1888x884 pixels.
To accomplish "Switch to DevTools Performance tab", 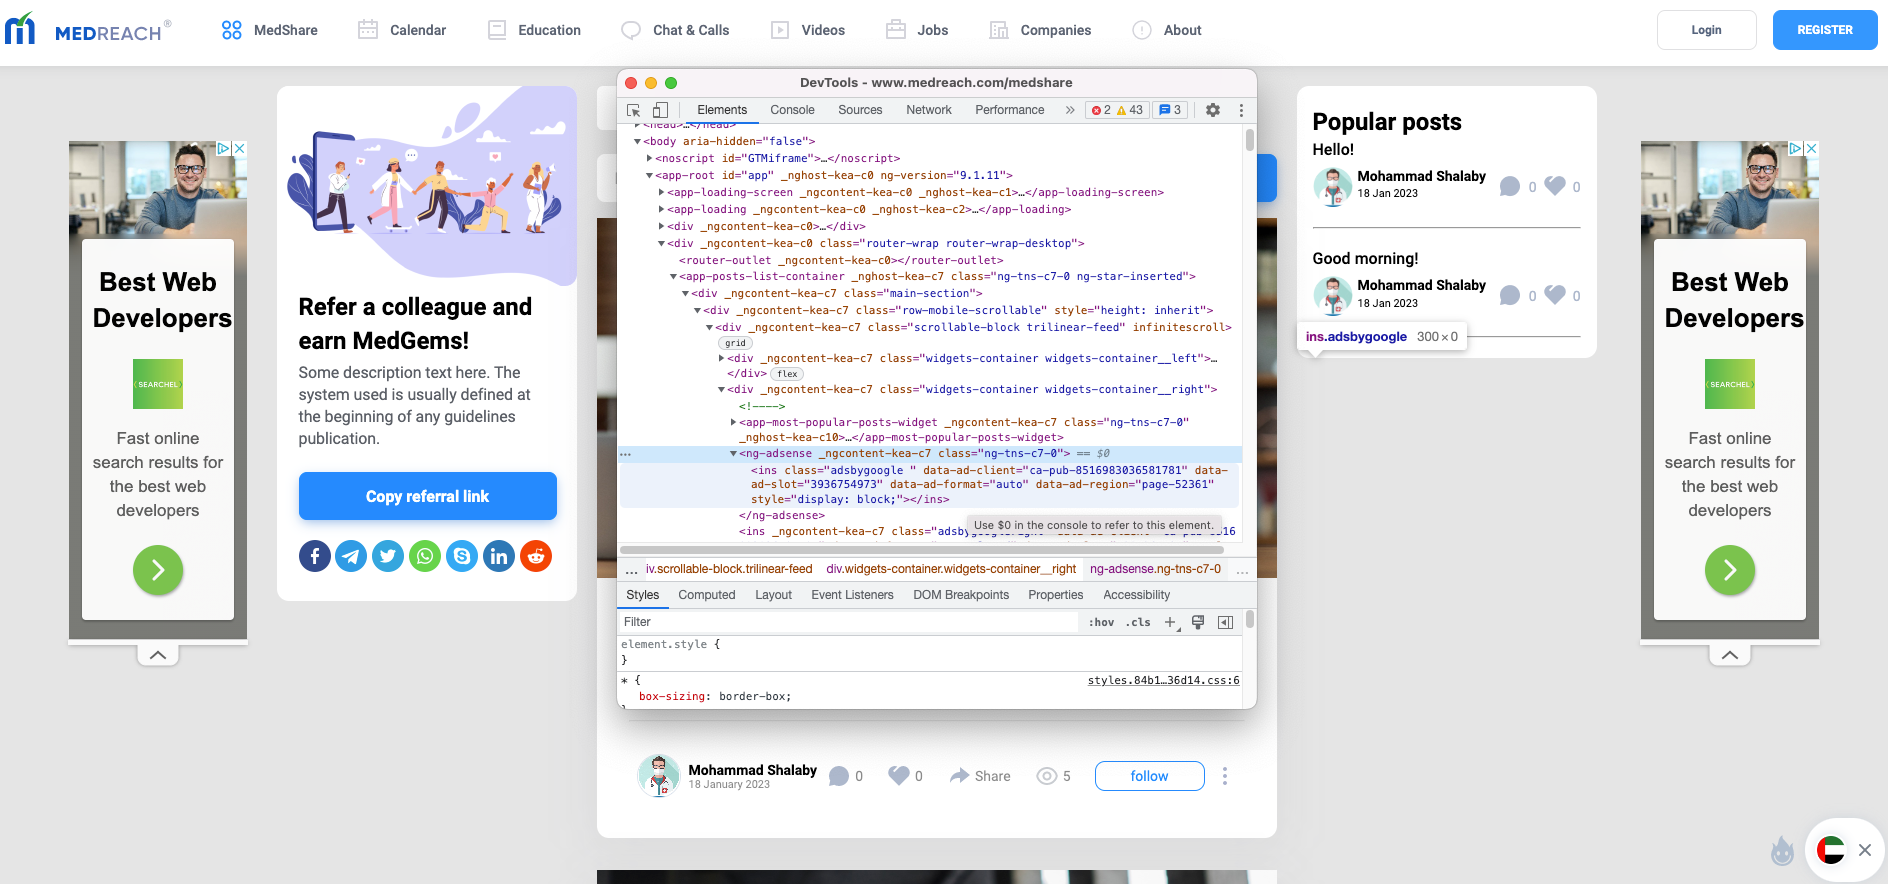I will point(1010,110).
